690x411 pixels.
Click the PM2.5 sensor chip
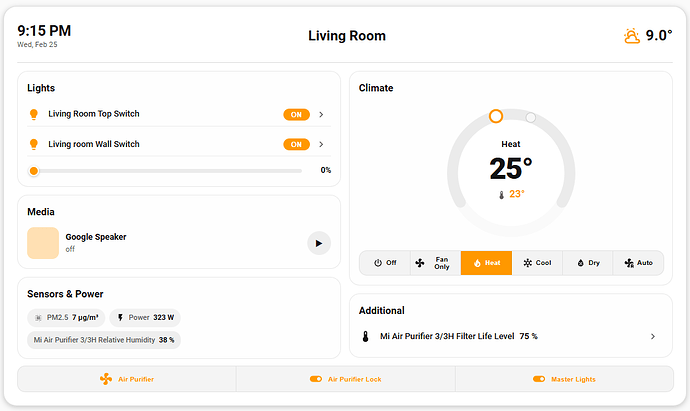coord(66,317)
